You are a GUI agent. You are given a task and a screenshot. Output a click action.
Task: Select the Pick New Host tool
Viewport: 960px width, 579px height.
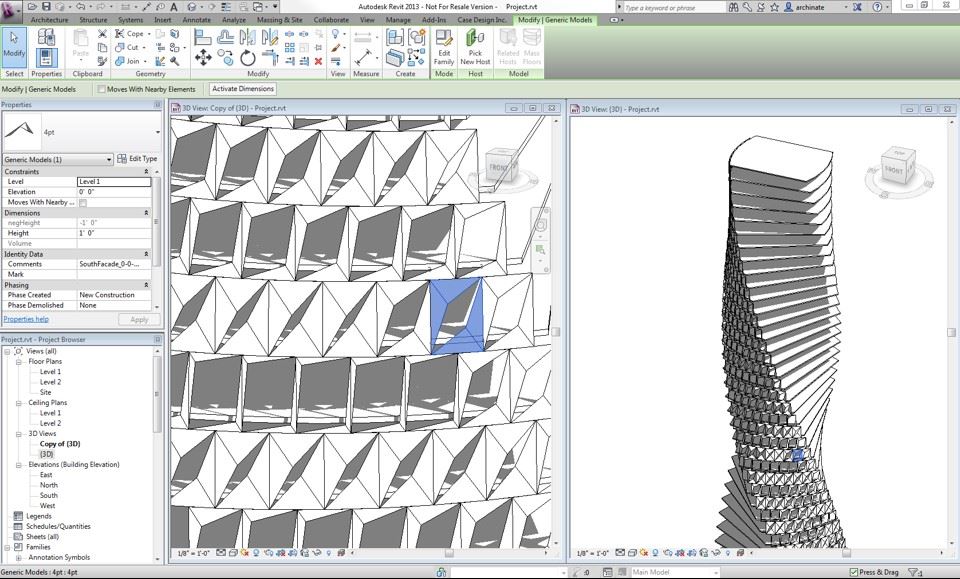tap(476, 44)
